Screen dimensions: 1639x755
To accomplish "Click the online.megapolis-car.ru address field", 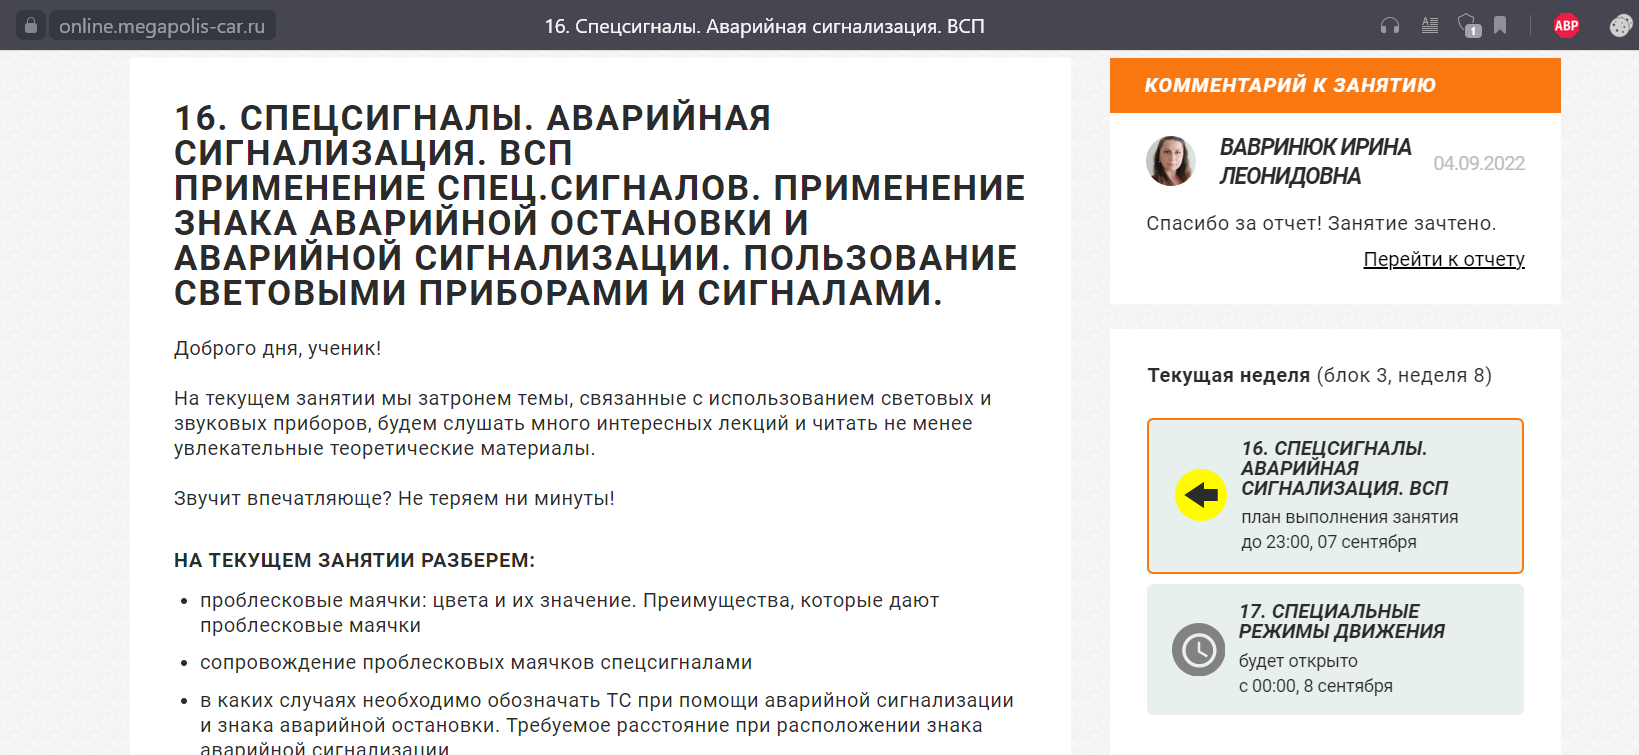I will [x=162, y=26].
